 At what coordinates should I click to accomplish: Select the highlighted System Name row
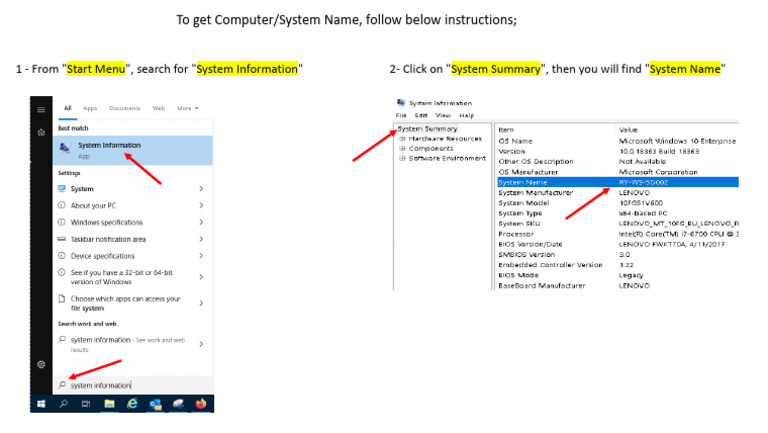(618, 182)
